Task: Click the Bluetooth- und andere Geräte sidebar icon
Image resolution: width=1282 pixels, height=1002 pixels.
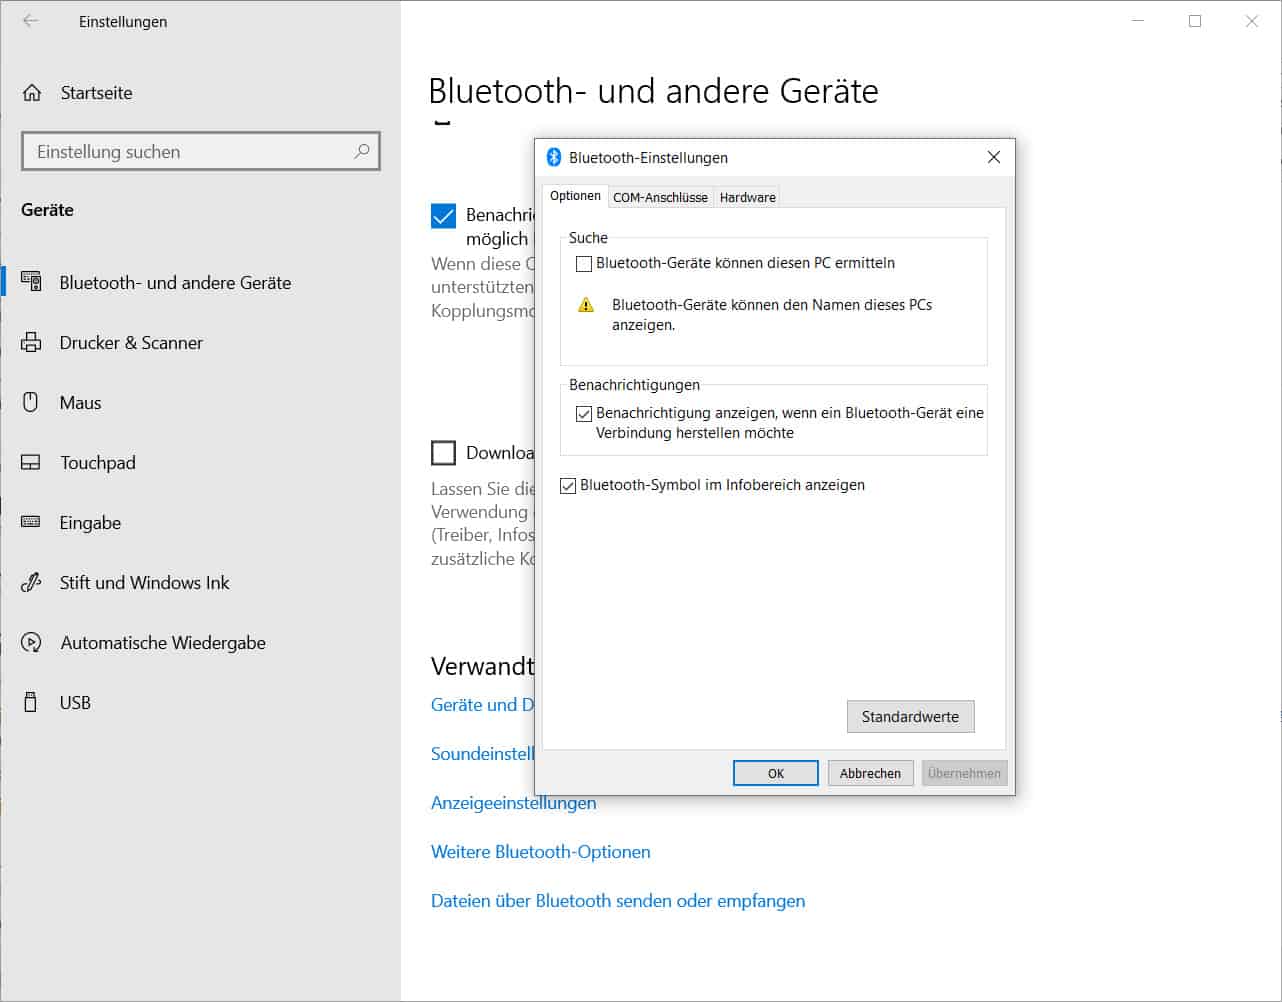Action: pos(31,282)
